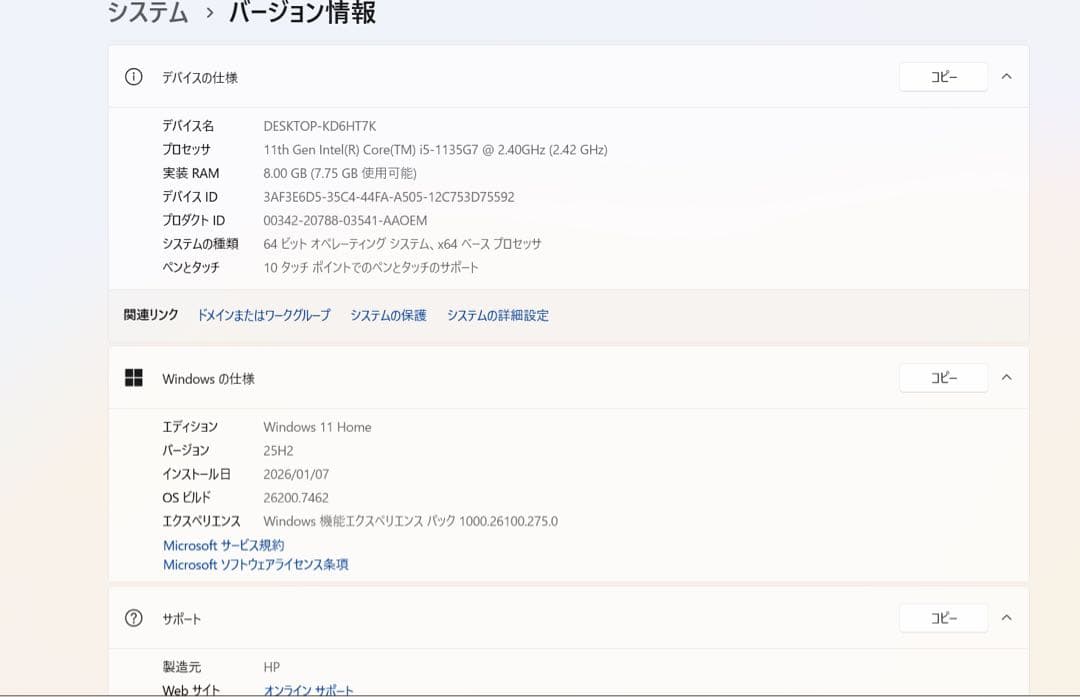Go back to システム breadcrumb

147,12
